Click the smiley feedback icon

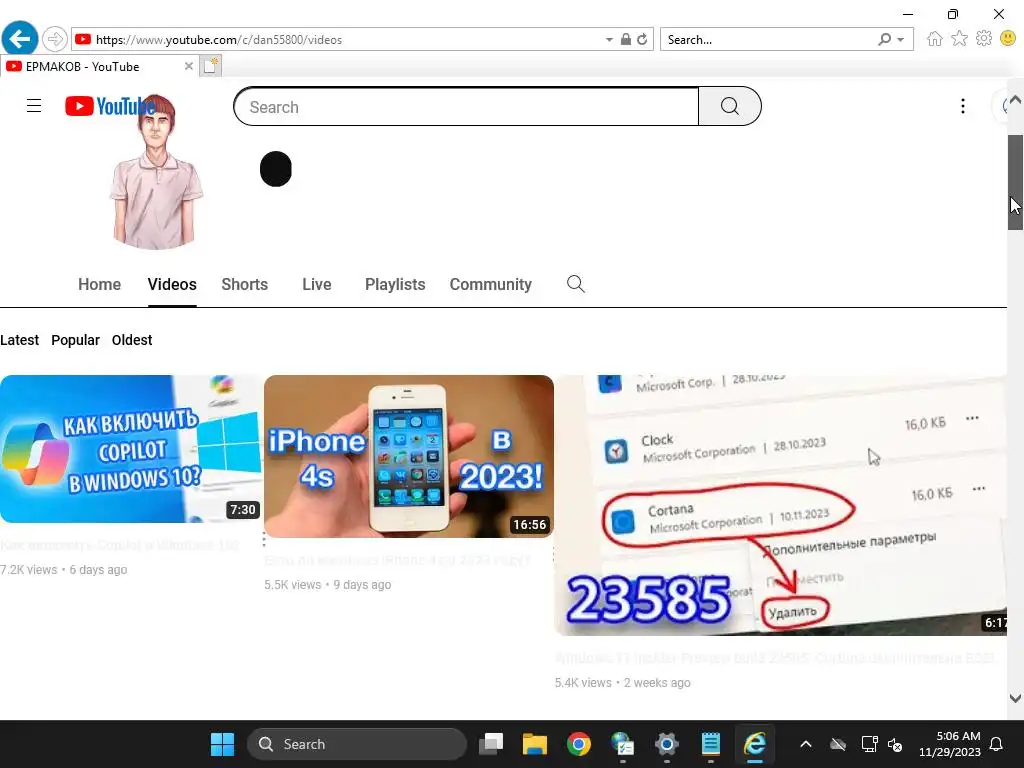pos(1008,39)
